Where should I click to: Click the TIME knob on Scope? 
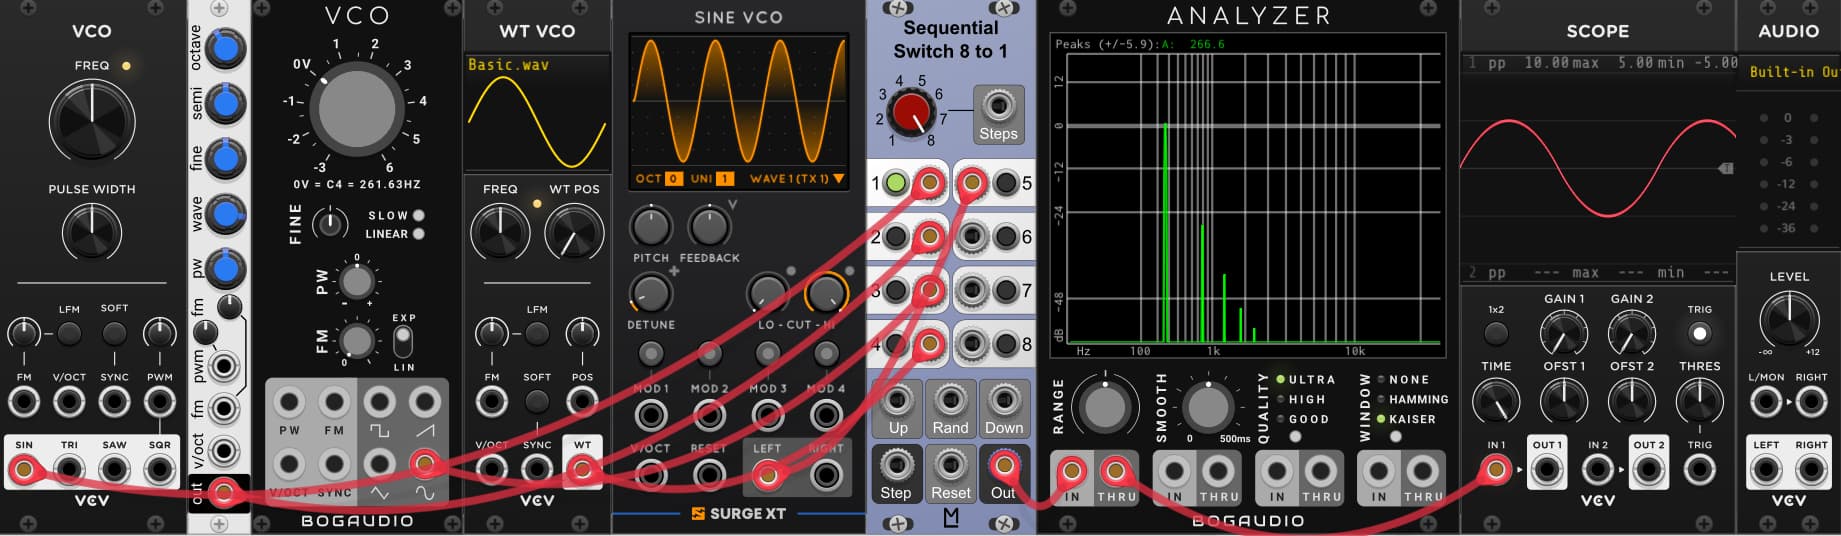[x=1496, y=402]
